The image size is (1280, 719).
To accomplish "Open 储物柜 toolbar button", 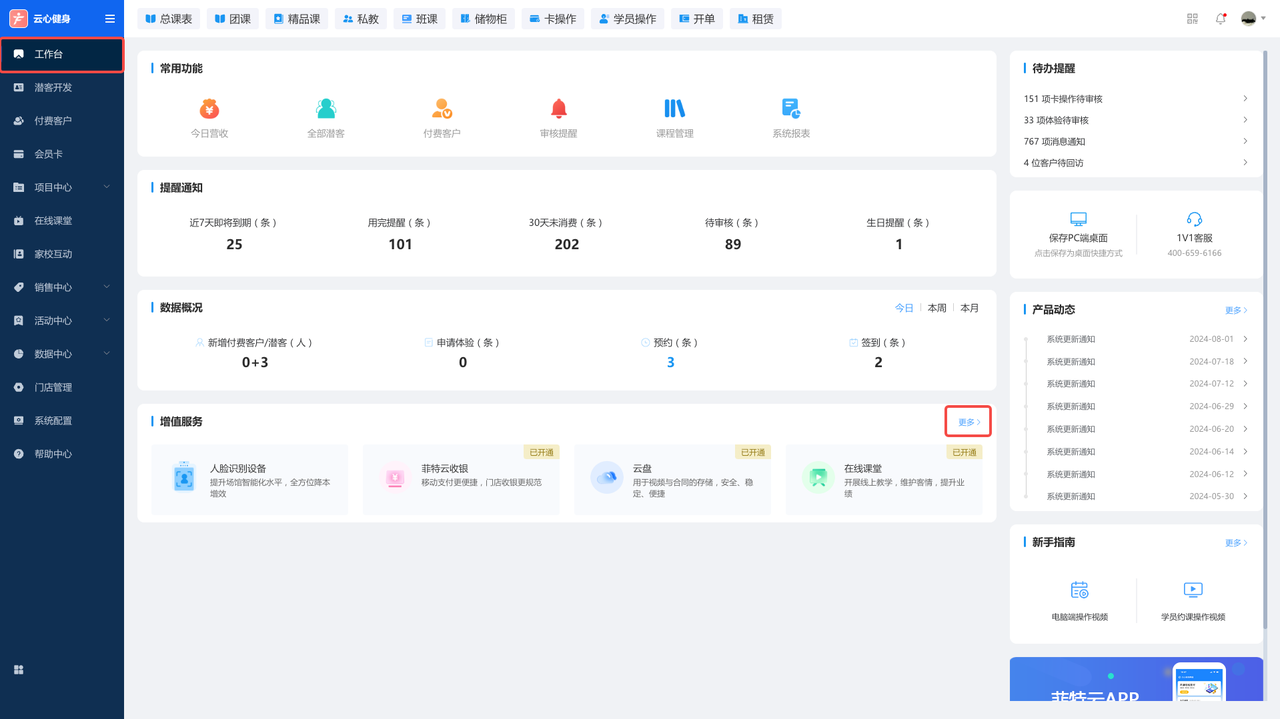I will point(483,19).
